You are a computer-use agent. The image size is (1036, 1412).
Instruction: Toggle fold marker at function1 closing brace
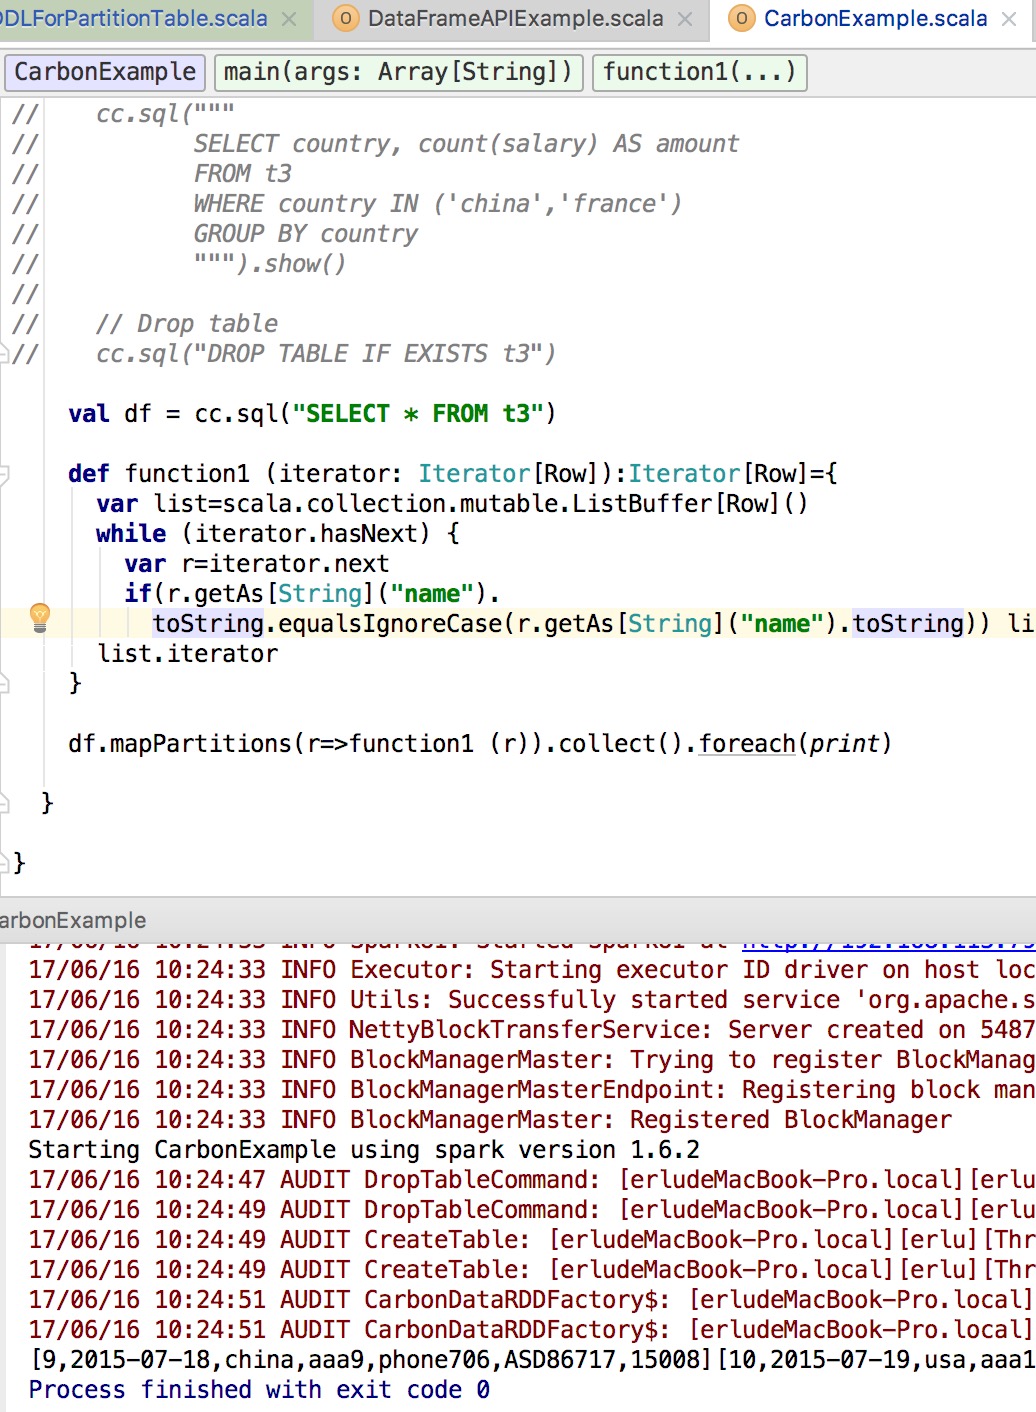4,684
